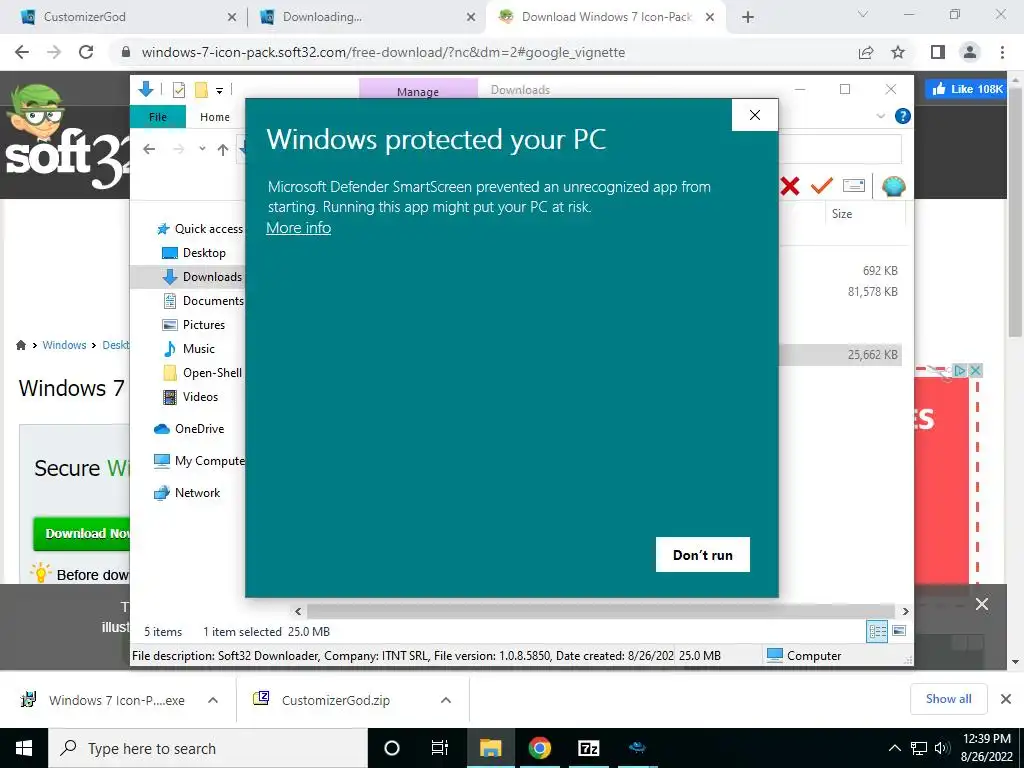Screen dimensions: 1024x768
Task: Click the Chrome address bar URL
Action: (383, 52)
